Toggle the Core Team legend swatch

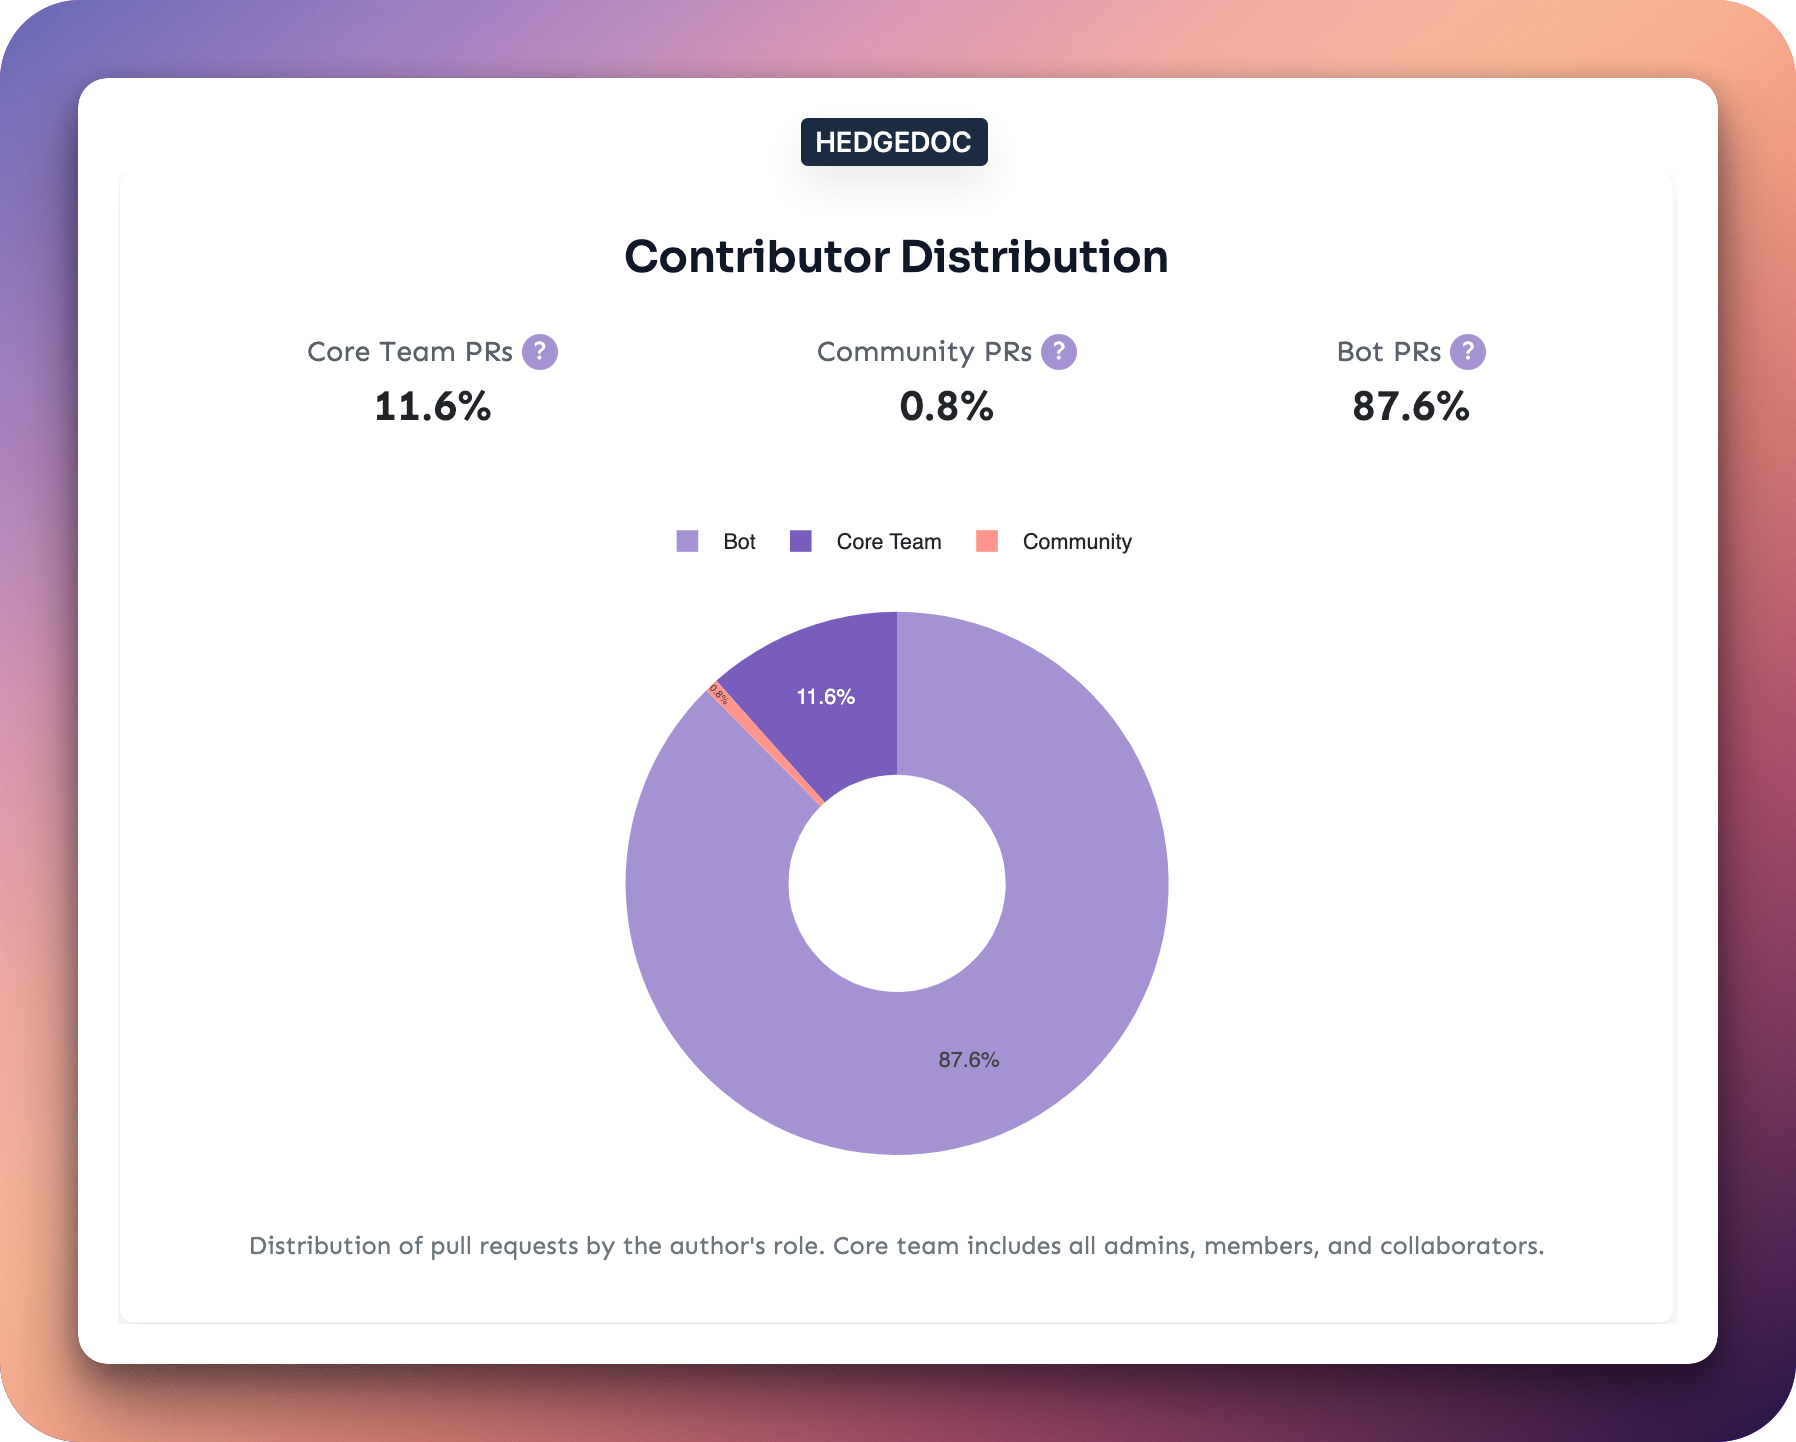[x=801, y=541]
